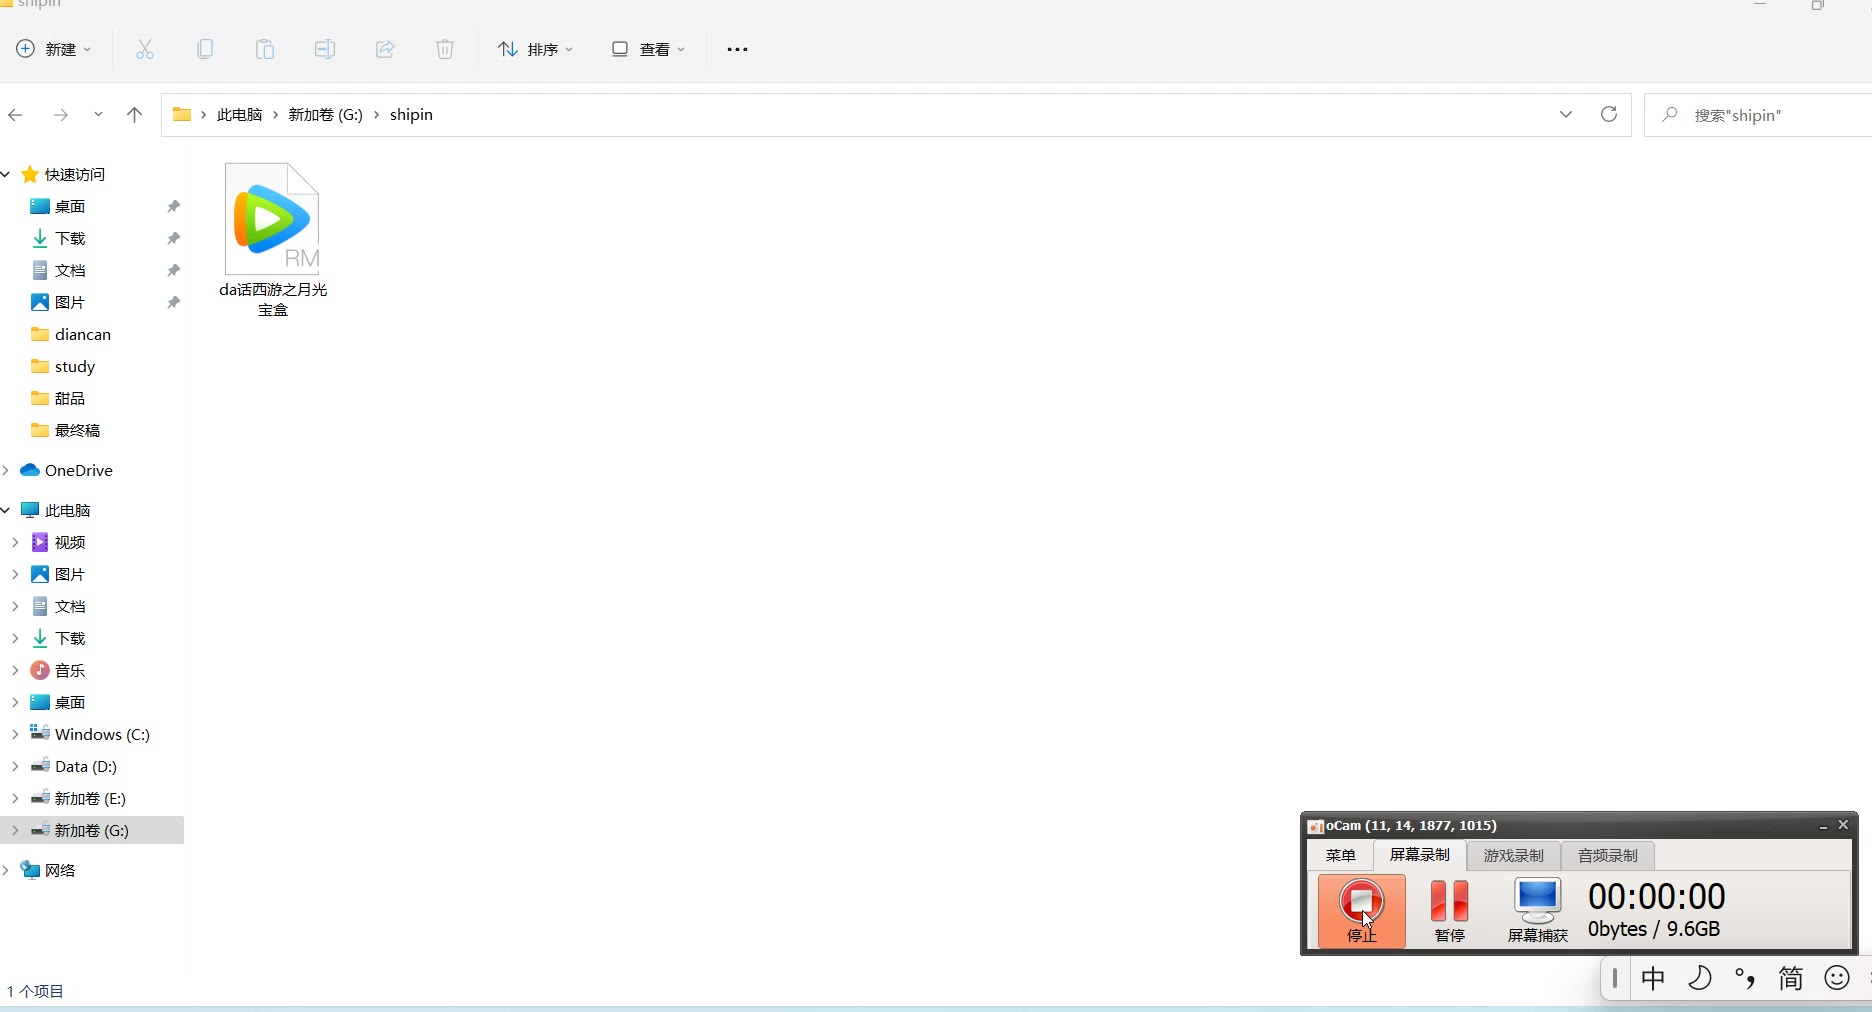This screenshot has width=1872, height=1012.
Task: Open 下载 under quick access
Action: pyautogui.click(x=70, y=238)
